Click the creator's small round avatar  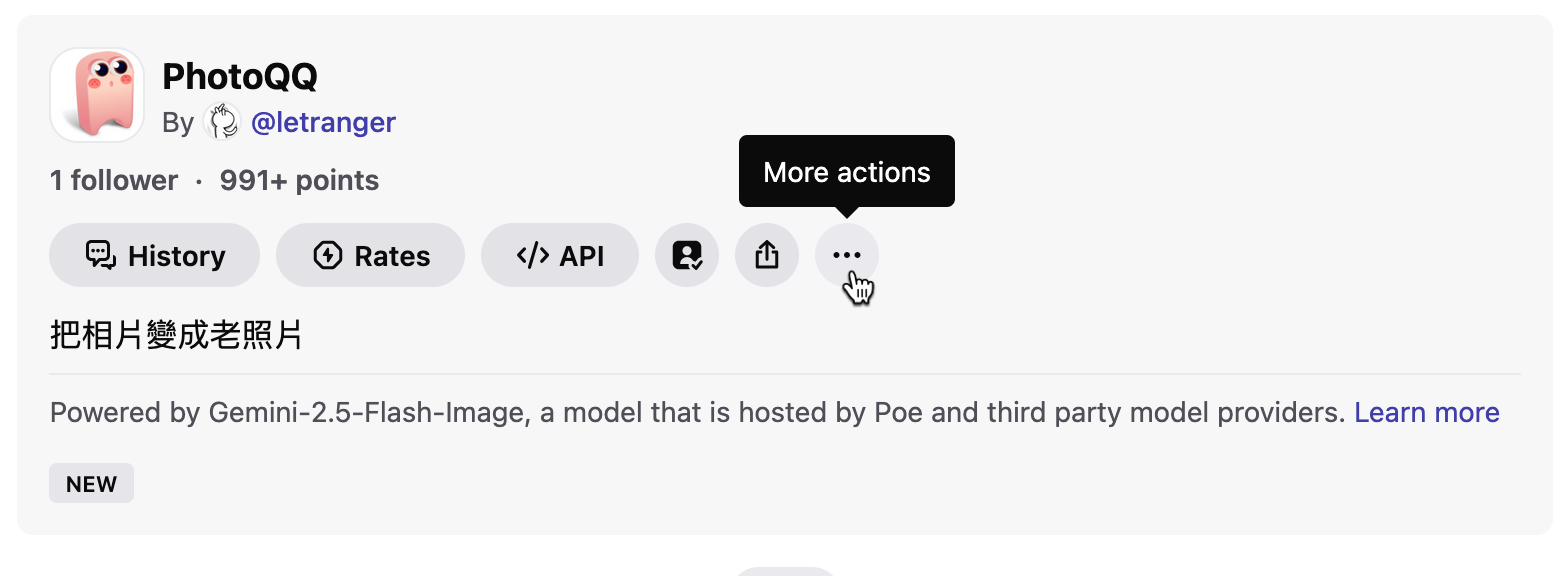click(222, 122)
